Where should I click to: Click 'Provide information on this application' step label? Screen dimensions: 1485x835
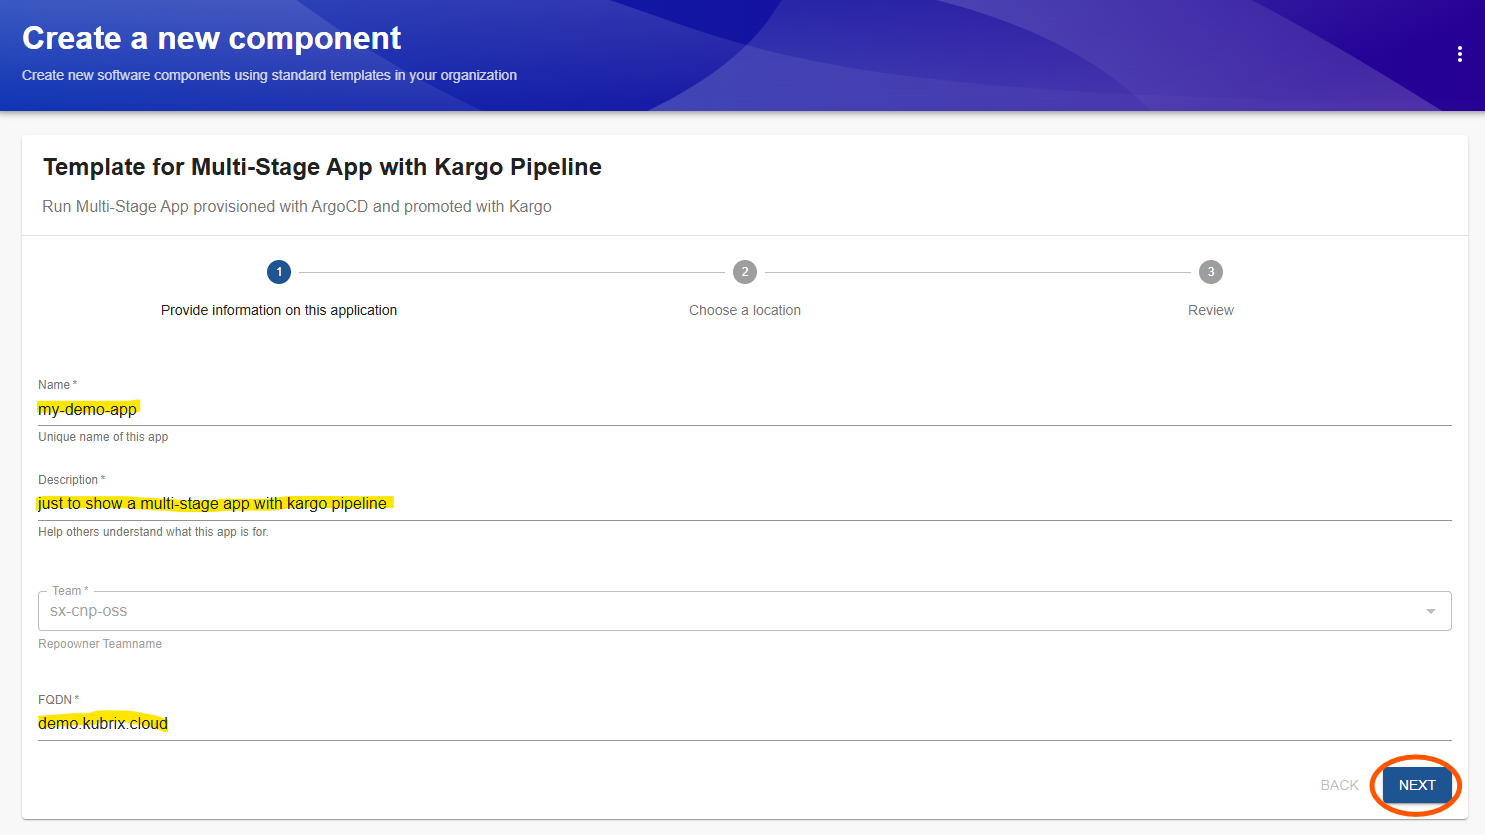[279, 310]
